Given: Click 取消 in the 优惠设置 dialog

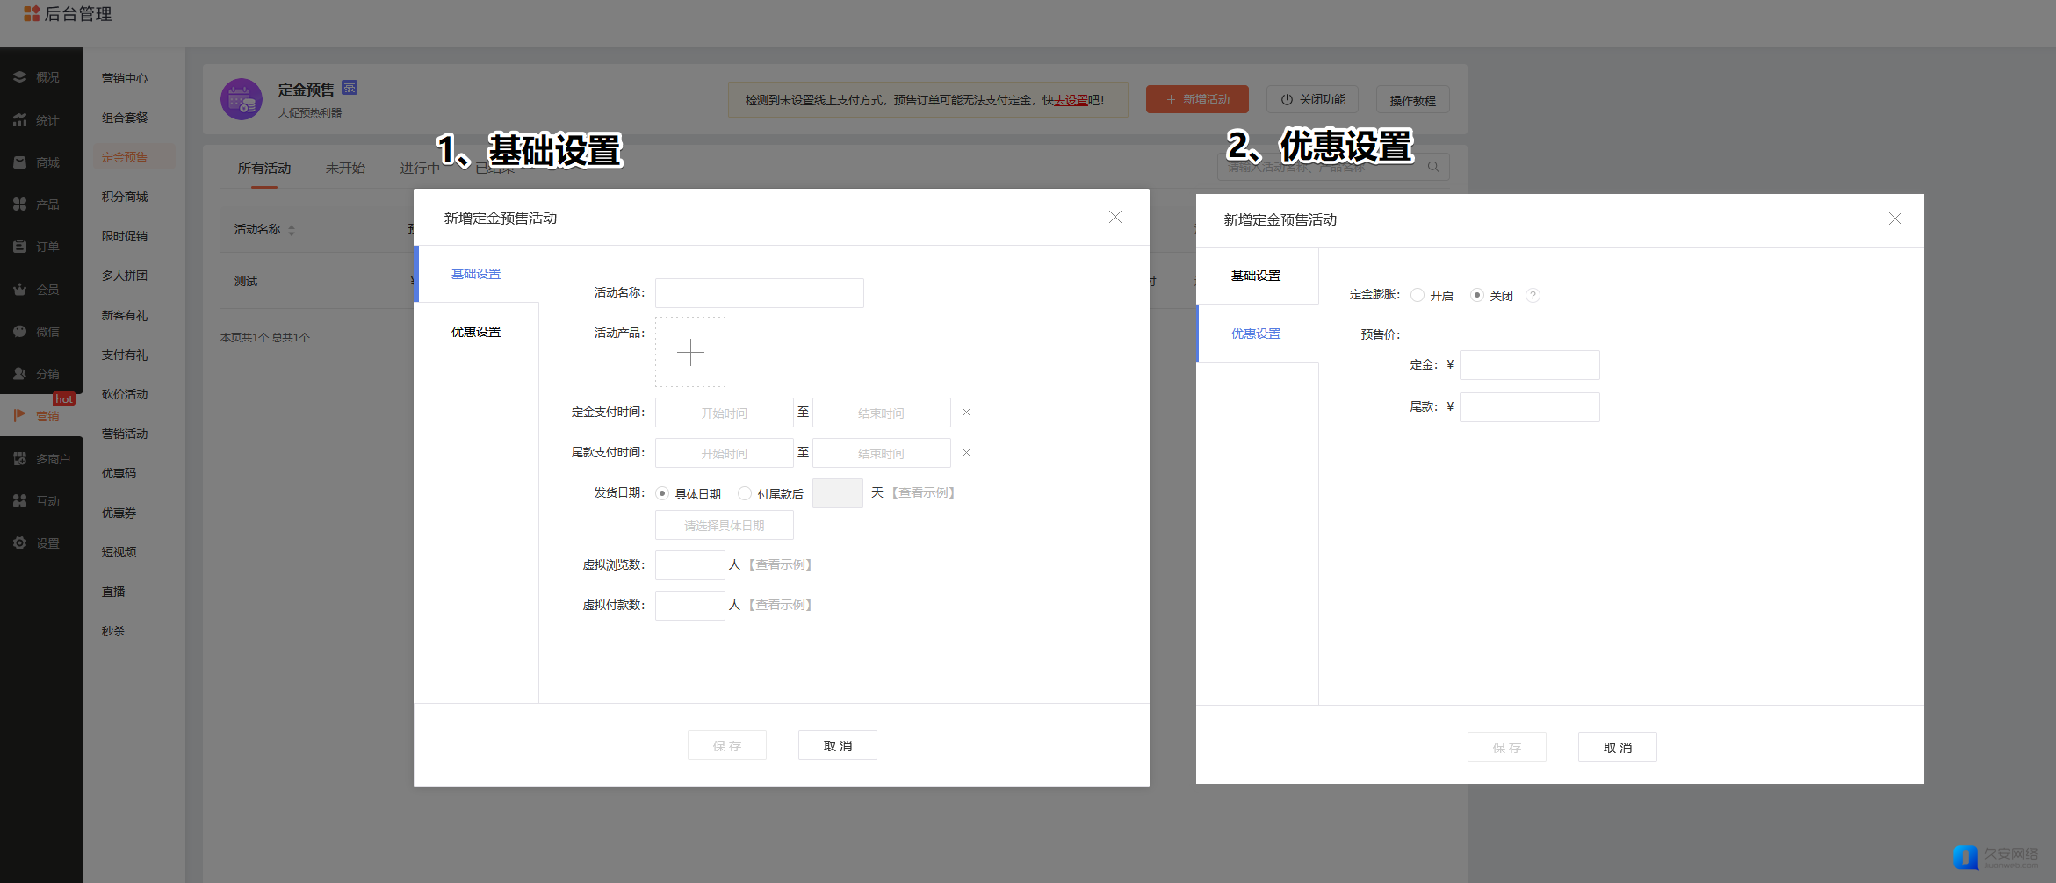Looking at the screenshot, I should pos(1617,748).
